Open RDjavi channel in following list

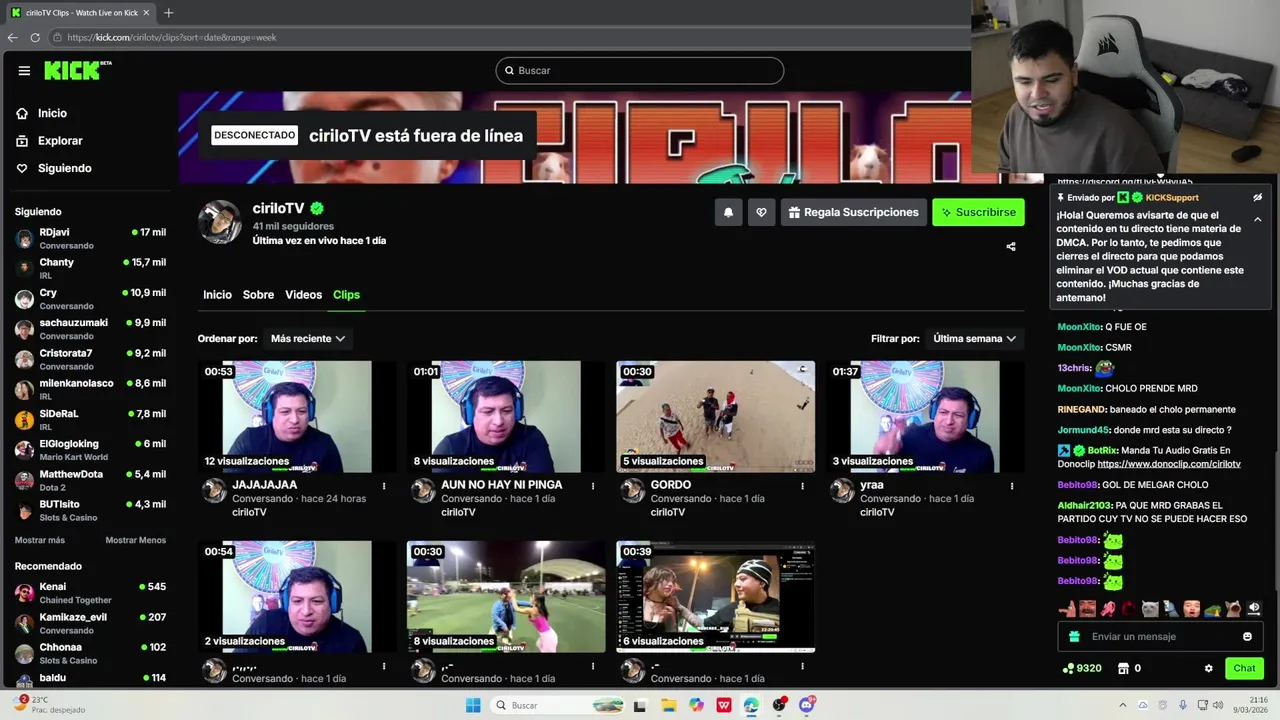pos(90,238)
